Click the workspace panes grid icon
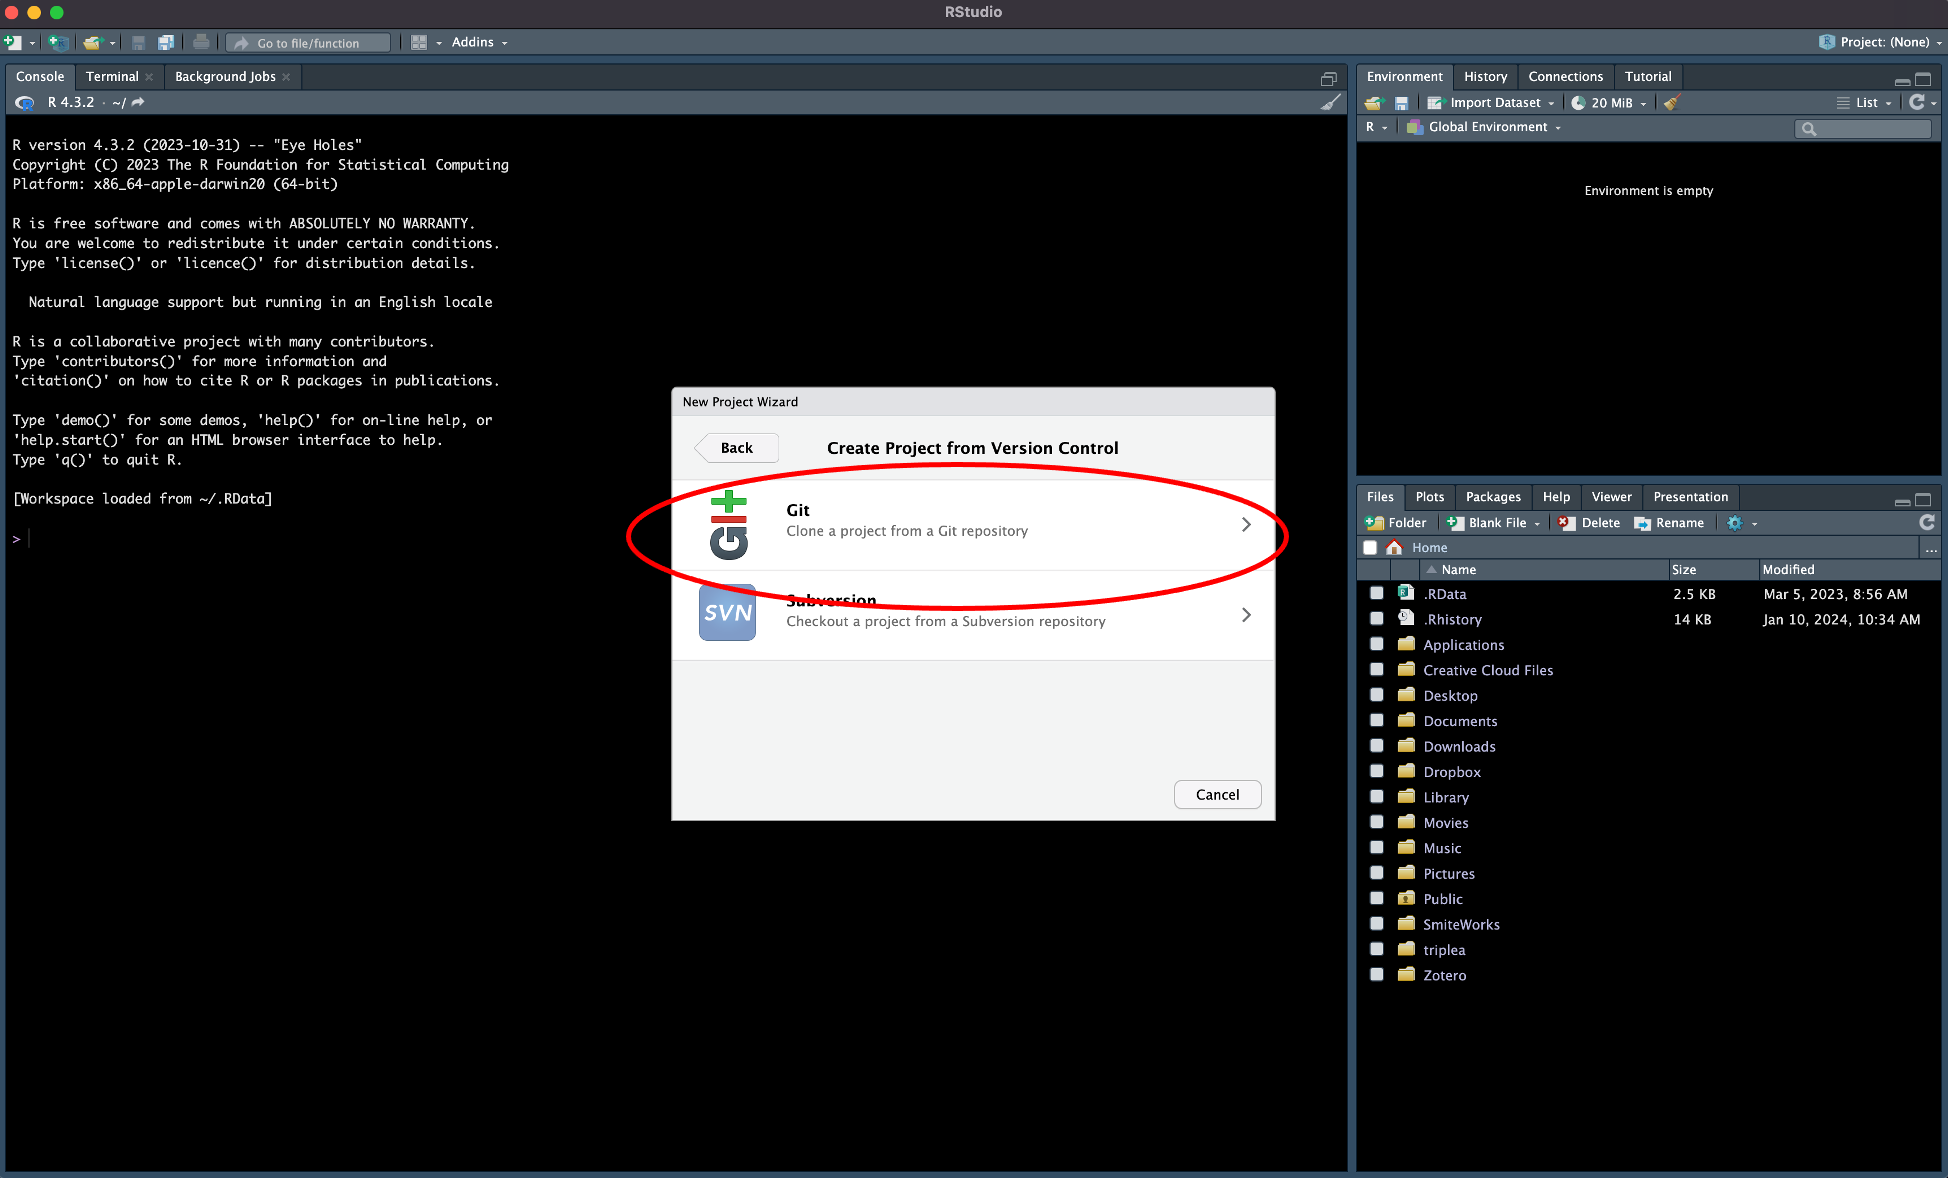 pos(419,42)
